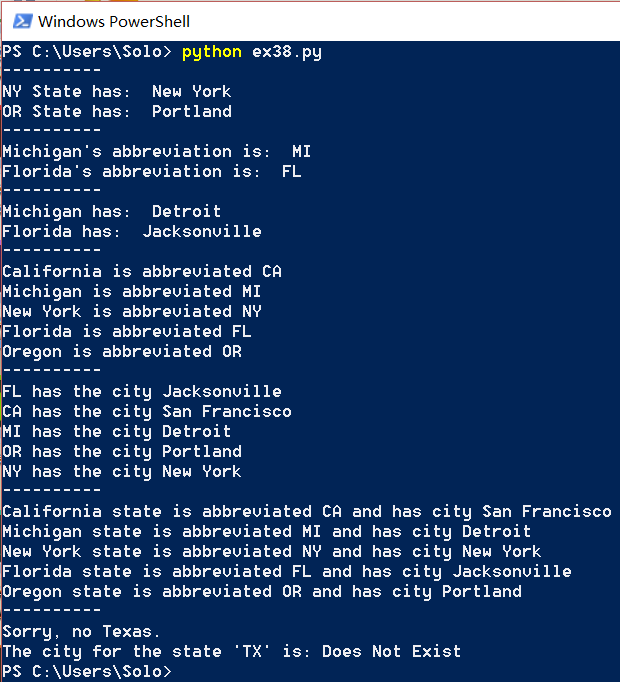This screenshot has width=620, height=682.
Task: Click the yellow python command word
Action: click(211, 53)
